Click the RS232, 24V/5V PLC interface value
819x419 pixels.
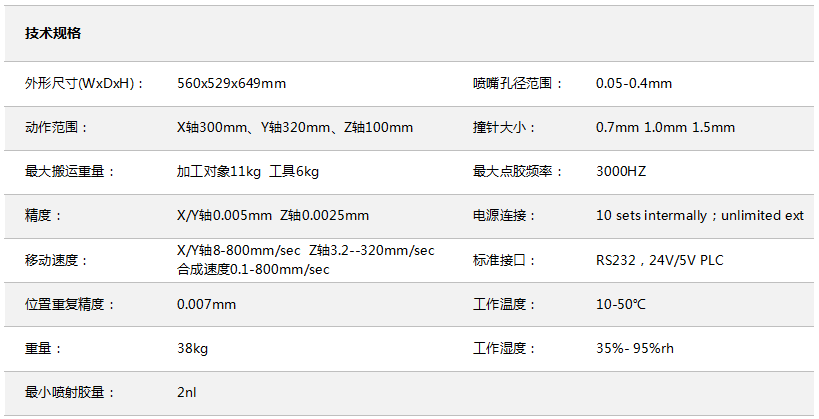tap(659, 260)
